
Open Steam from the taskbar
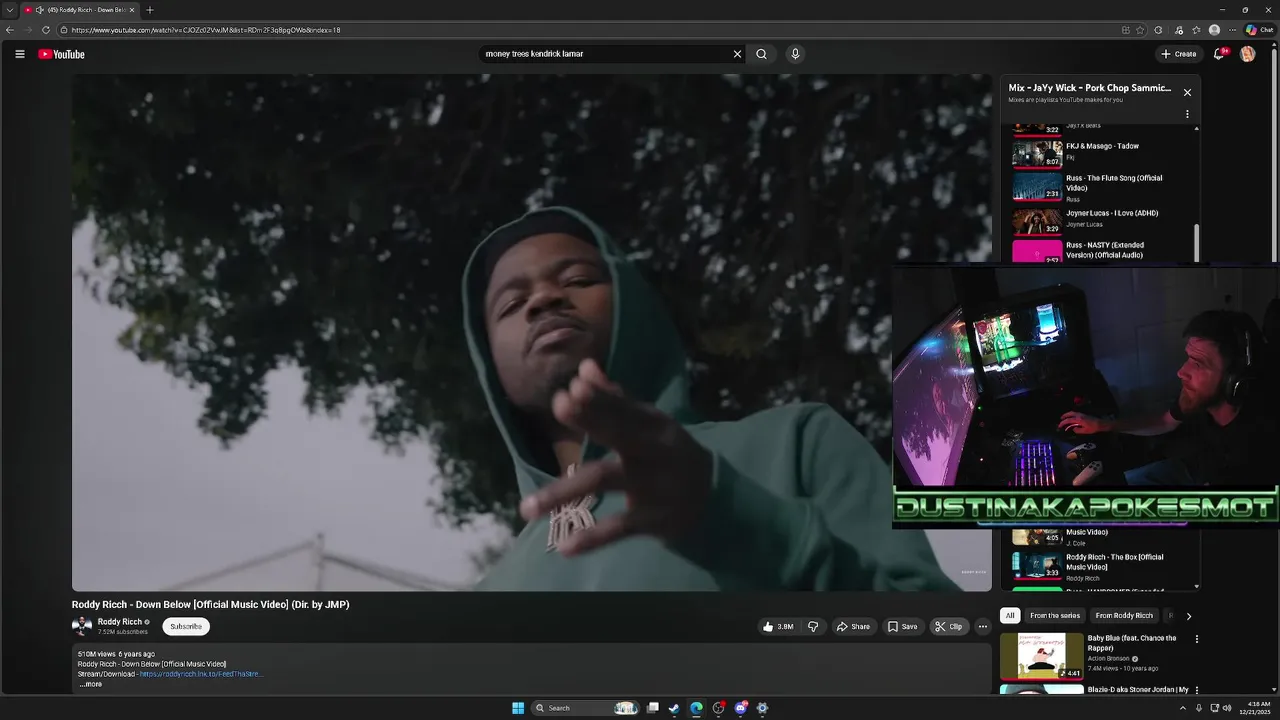coord(674,708)
